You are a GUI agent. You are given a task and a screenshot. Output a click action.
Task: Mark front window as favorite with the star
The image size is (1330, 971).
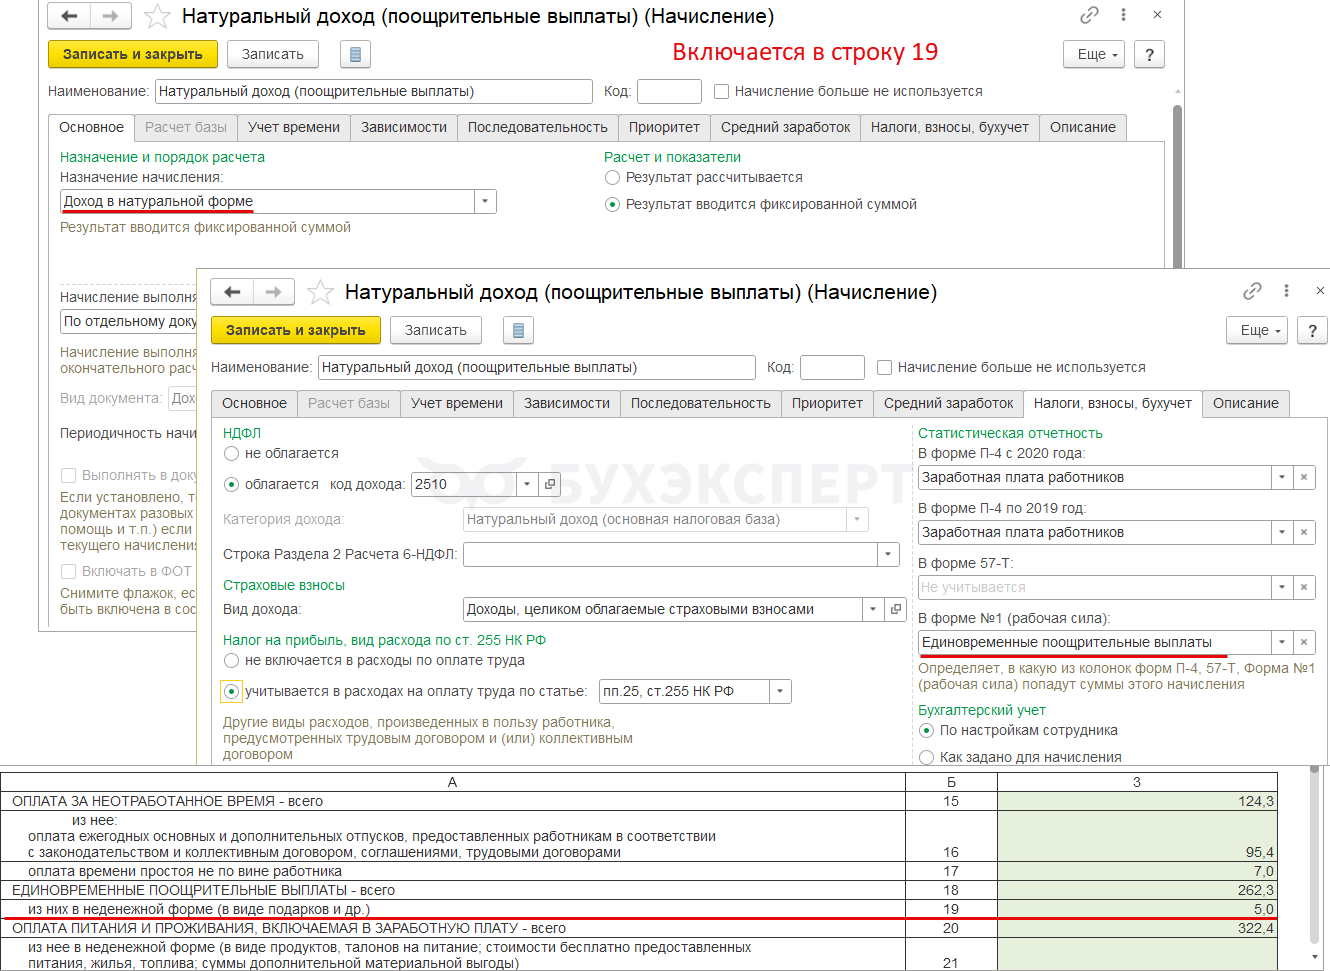pyautogui.click(x=320, y=292)
